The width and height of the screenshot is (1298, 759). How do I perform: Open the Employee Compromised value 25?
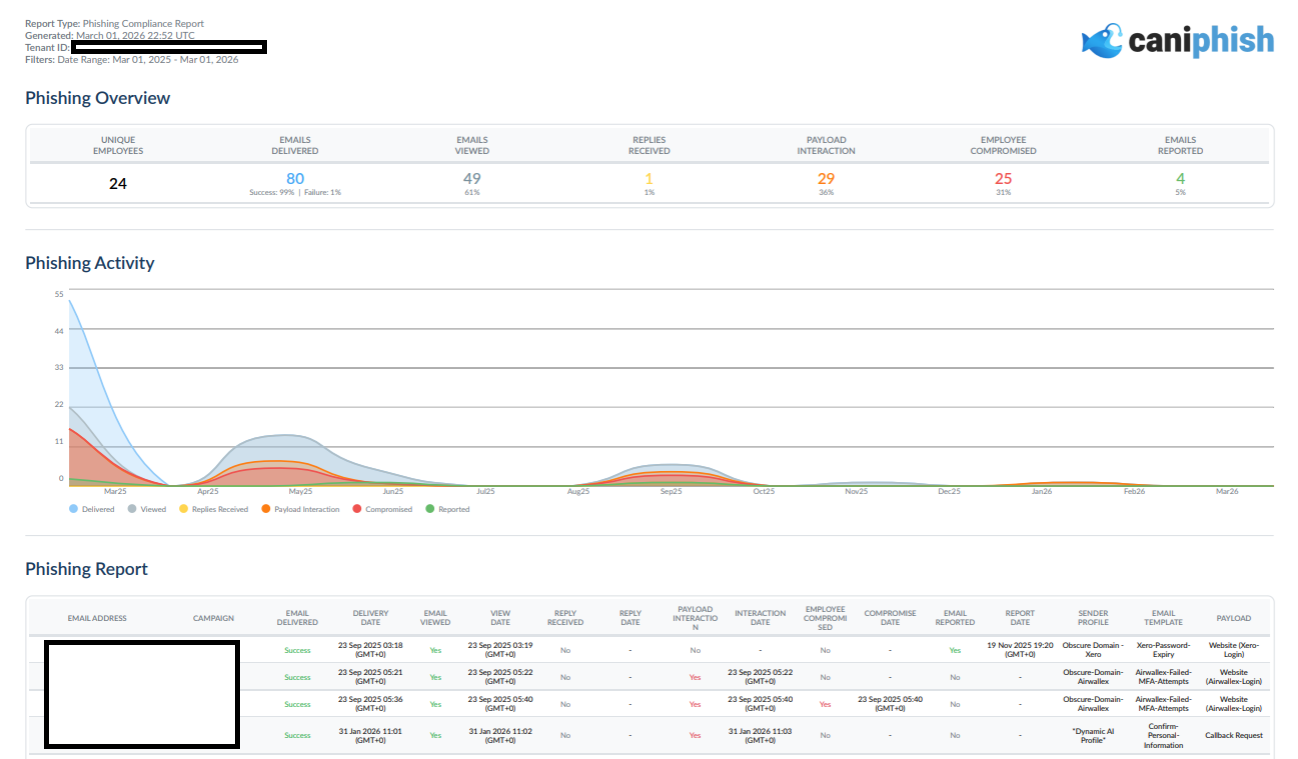(1003, 179)
